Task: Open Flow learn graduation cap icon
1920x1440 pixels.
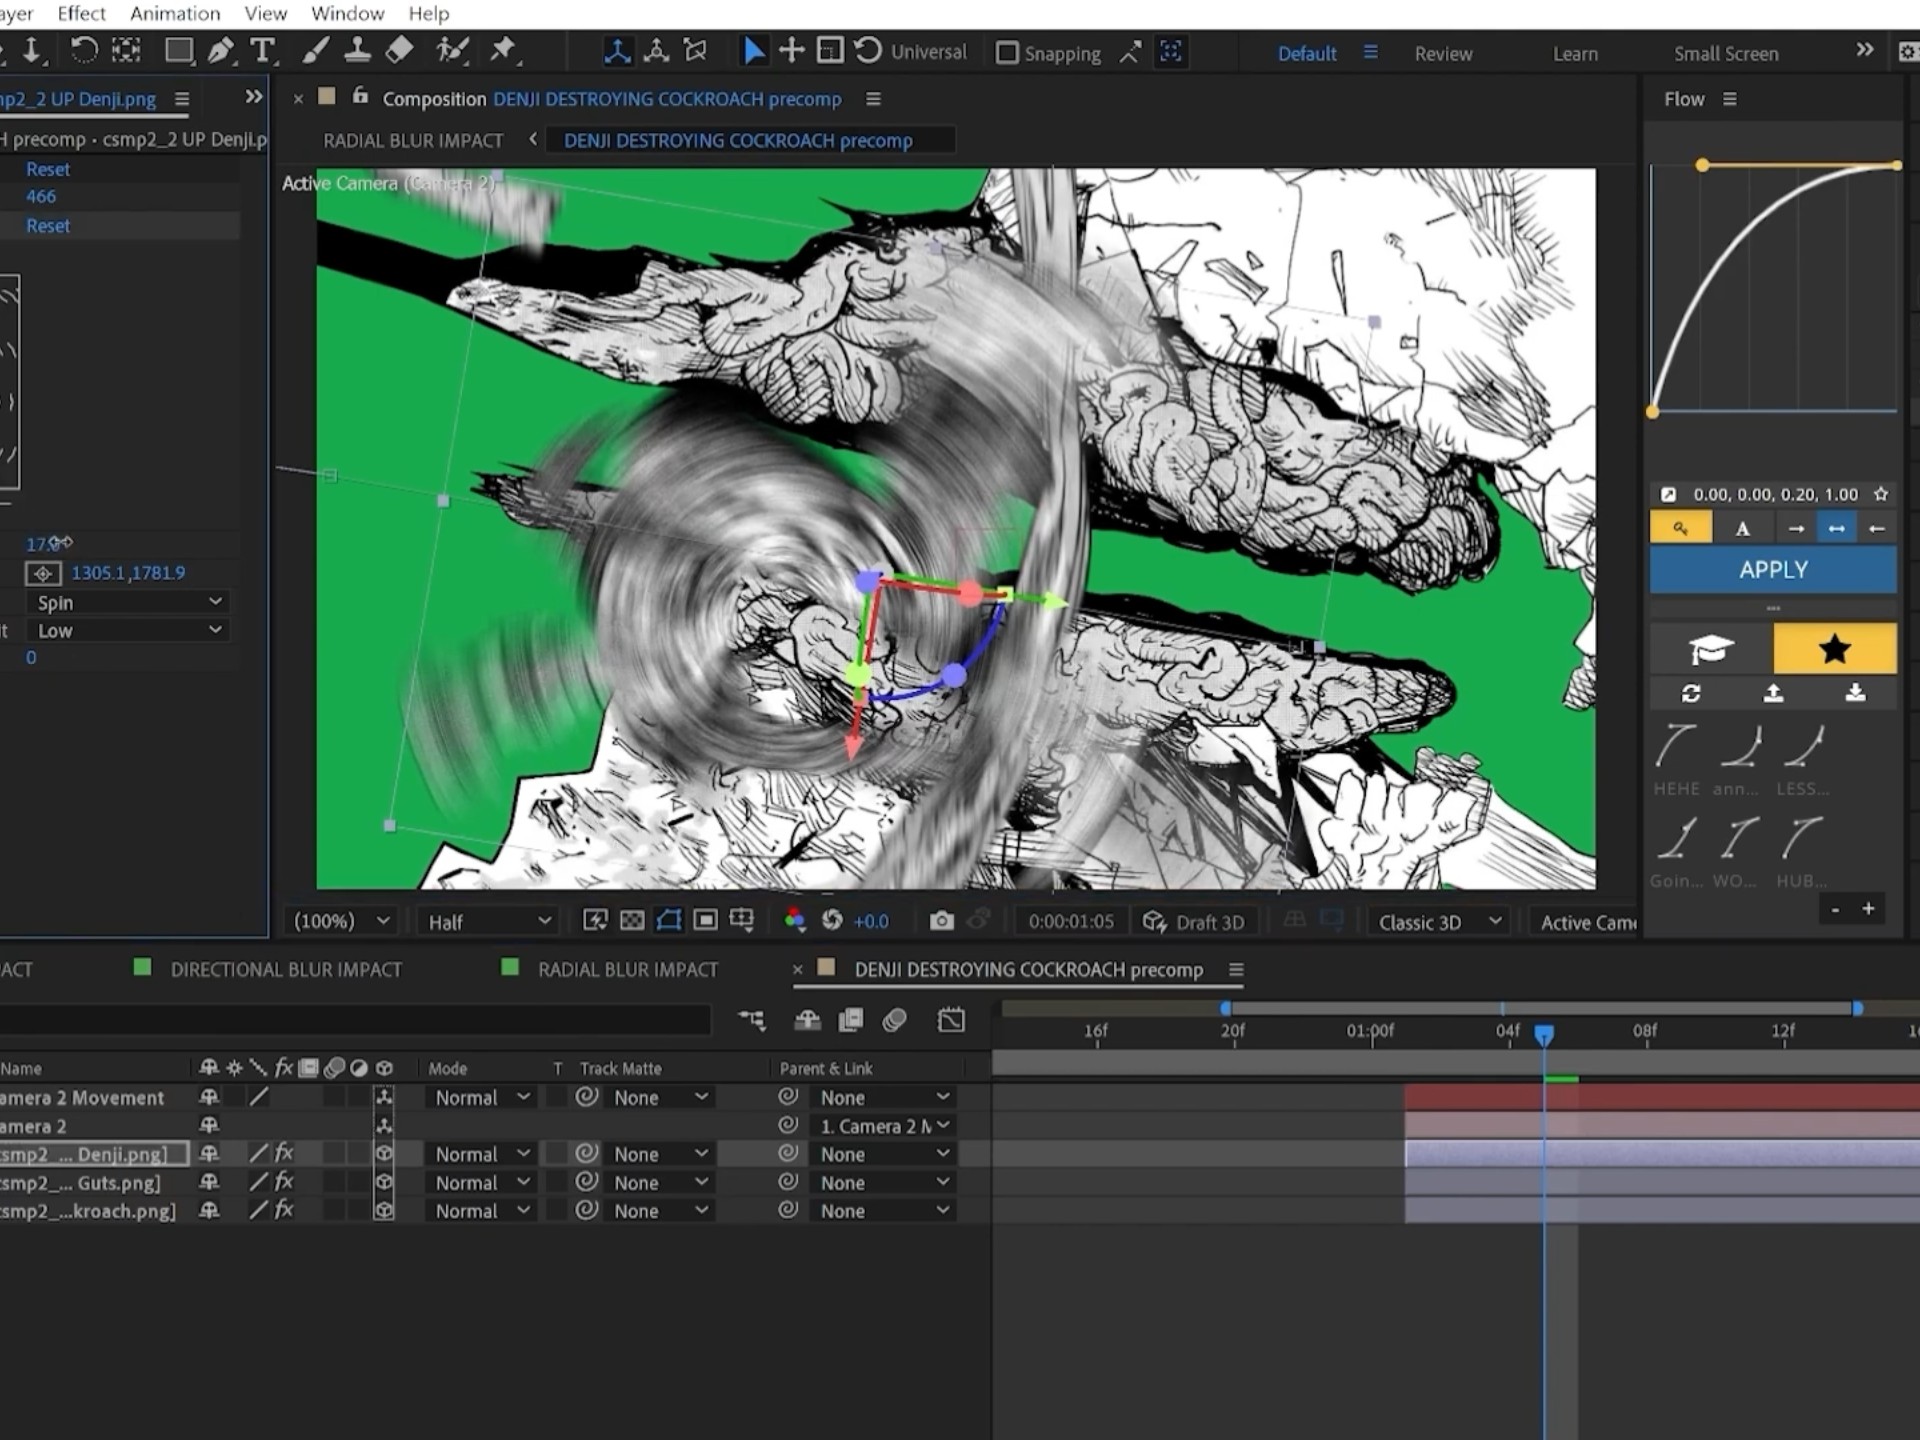Action: pos(1710,649)
